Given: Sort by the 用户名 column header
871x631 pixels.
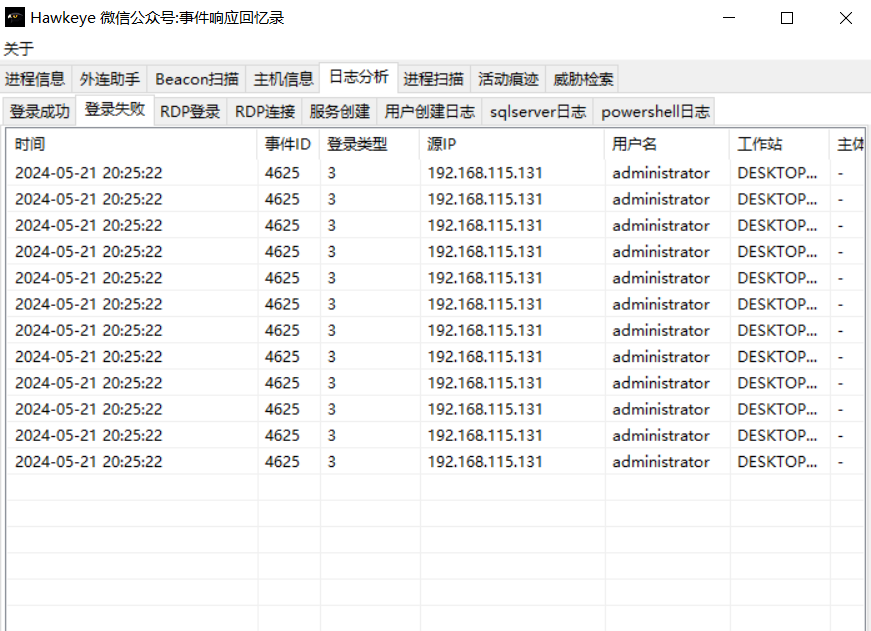Looking at the screenshot, I should pyautogui.click(x=667, y=144).
